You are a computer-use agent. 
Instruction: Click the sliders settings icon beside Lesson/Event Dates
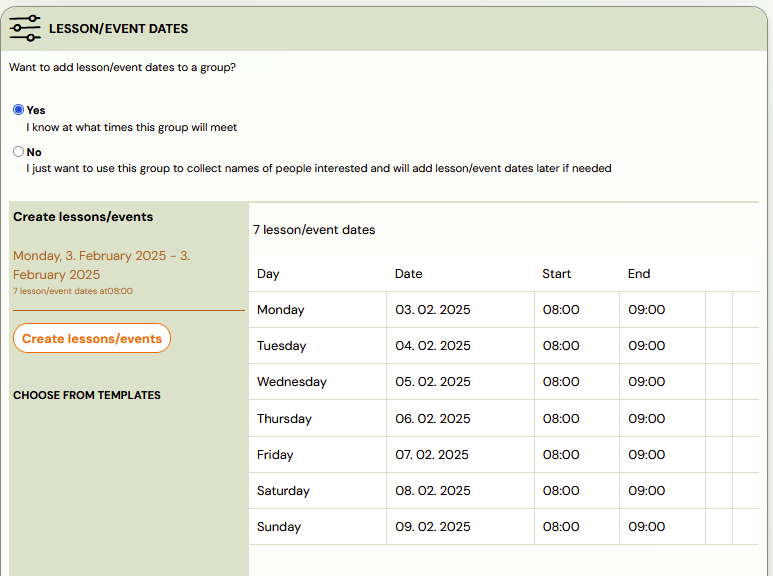pos(25,29)
